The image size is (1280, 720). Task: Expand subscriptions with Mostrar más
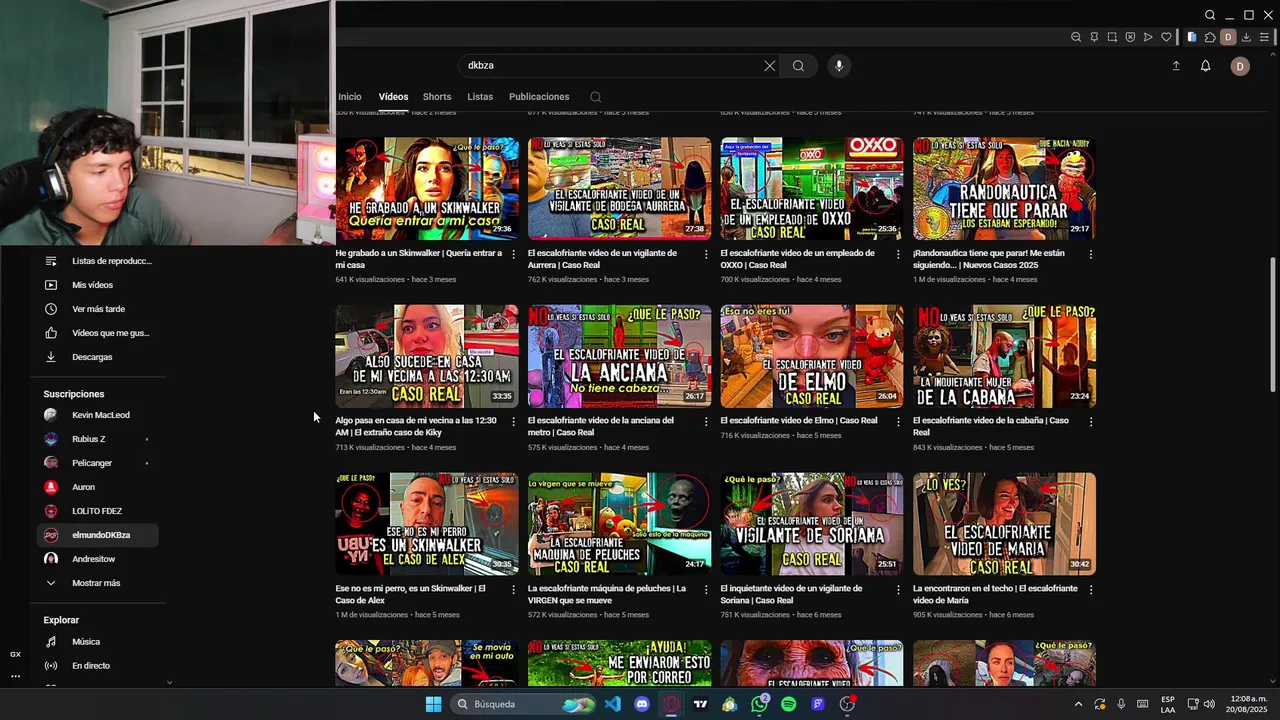coord(97,583)
